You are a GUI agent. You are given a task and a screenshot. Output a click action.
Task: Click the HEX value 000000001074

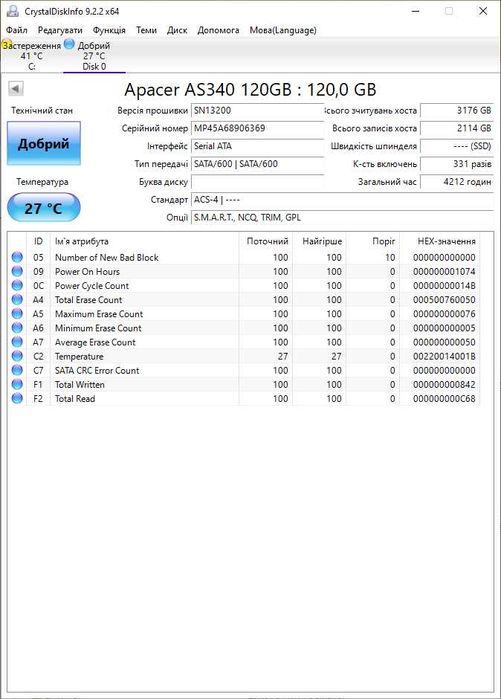pyautogui.click(x=444, y=271)
